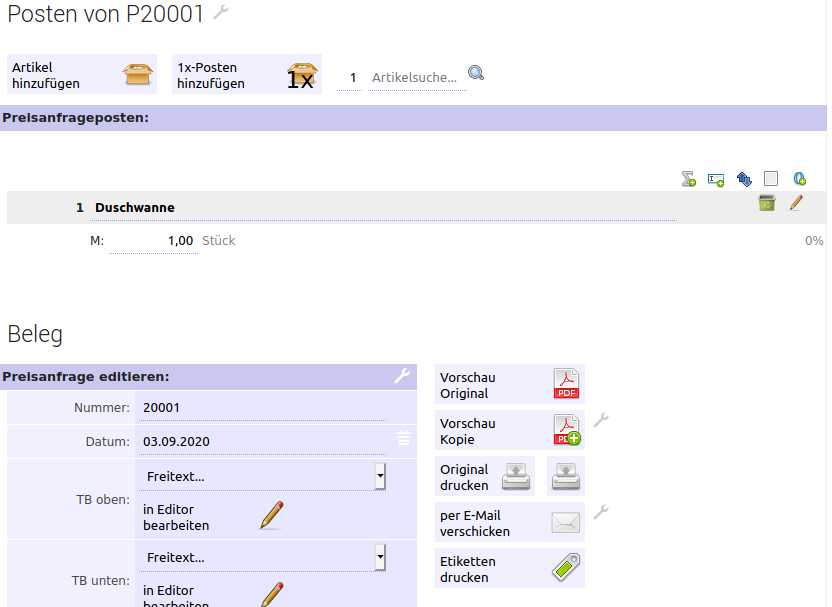Image resolution: width=832 pixels, height=607 pixels.
Task: Click the Duschwanne item name field
Action: coord(383,208)
